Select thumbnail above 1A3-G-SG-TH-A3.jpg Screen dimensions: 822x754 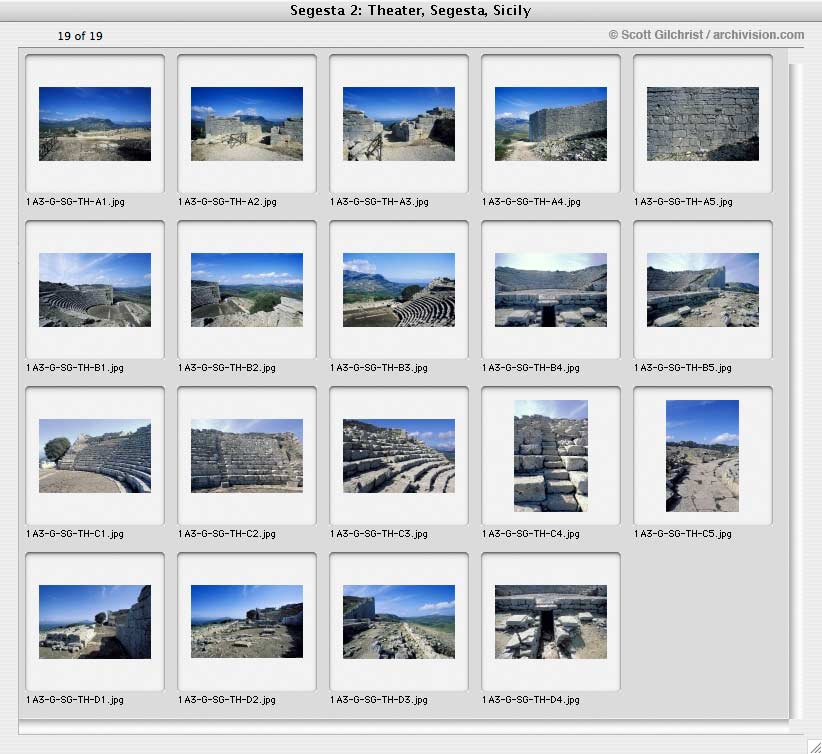point(399,124)
